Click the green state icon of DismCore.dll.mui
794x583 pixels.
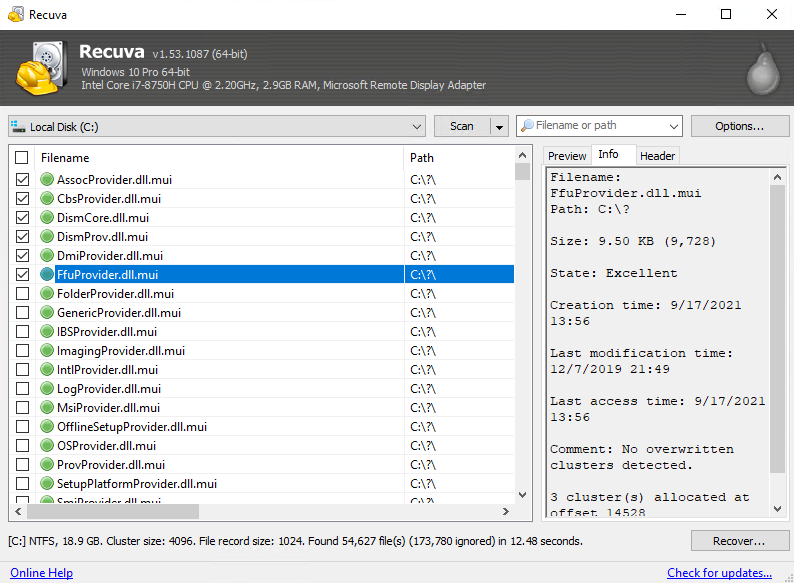coord(47,217)
